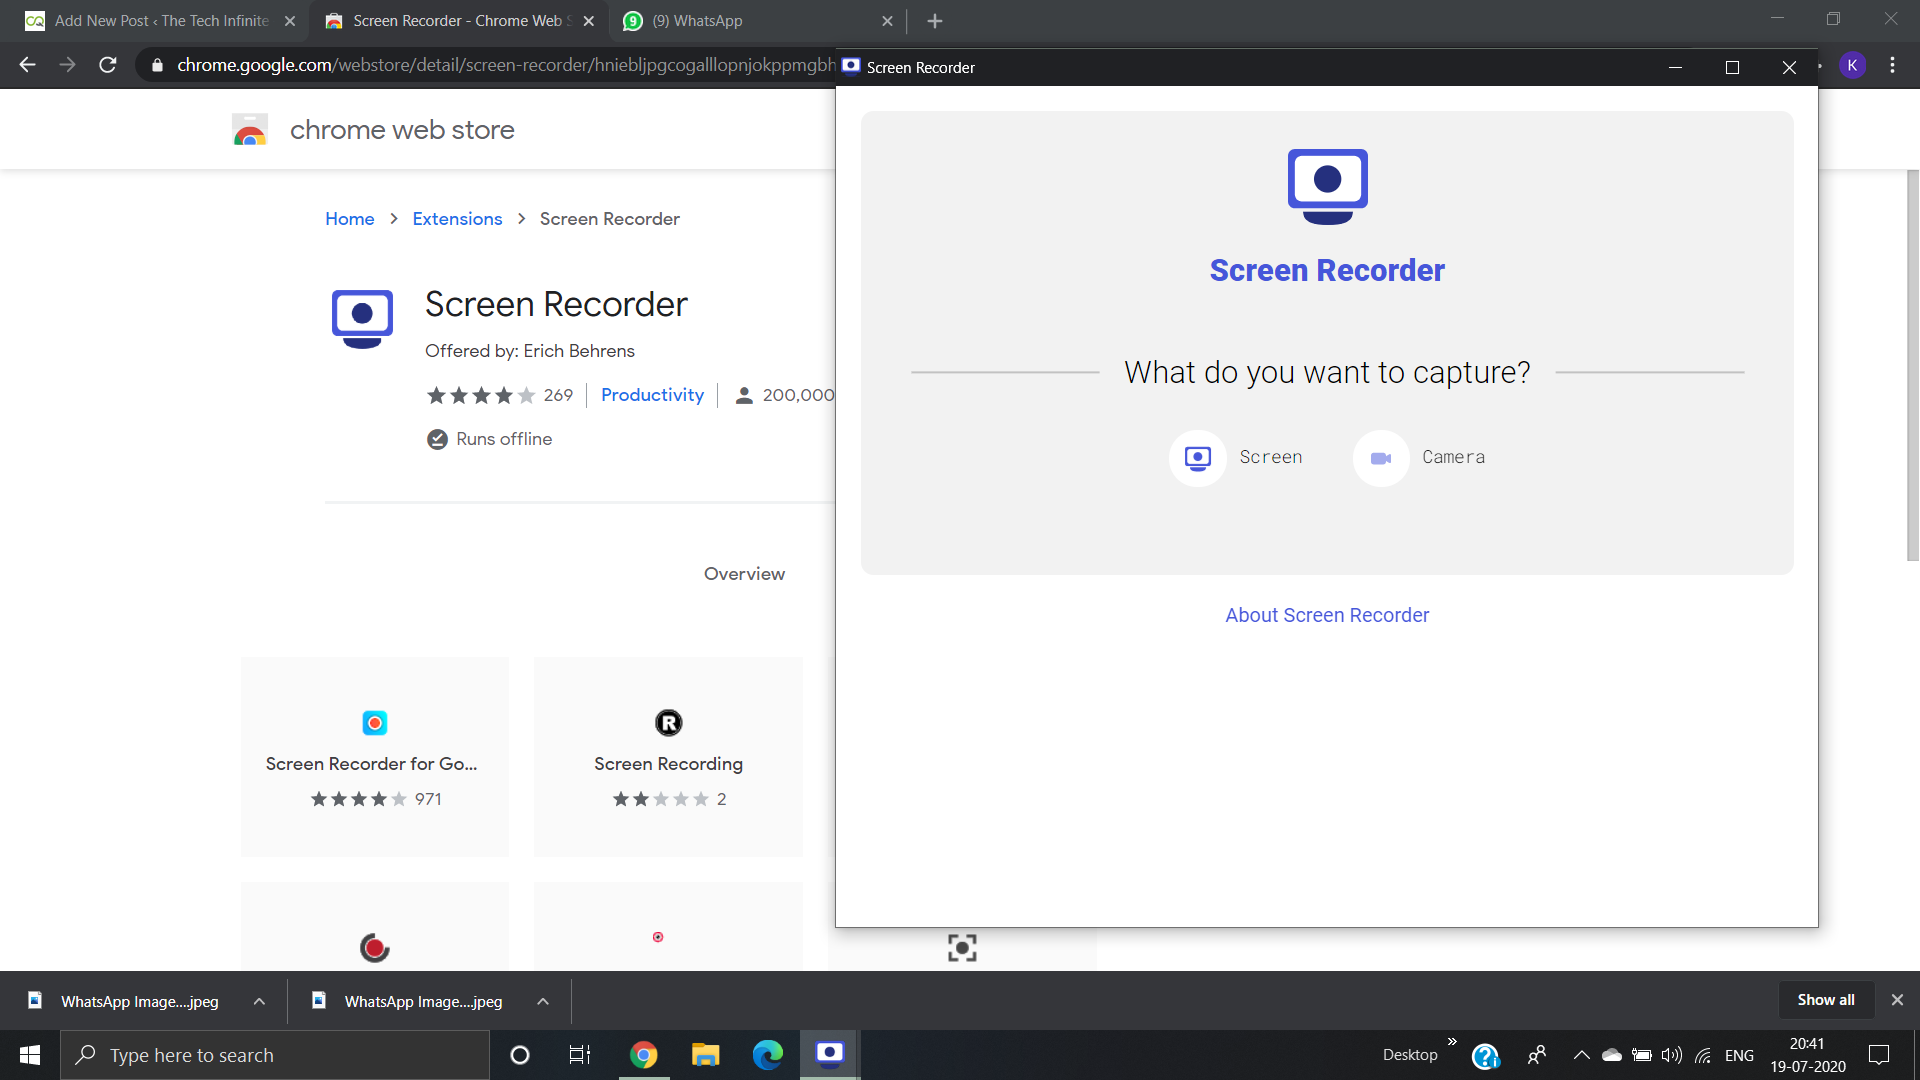Click the chrome web store logo
Viewport: 1920px width, 1080px height.
click(250, 130)
